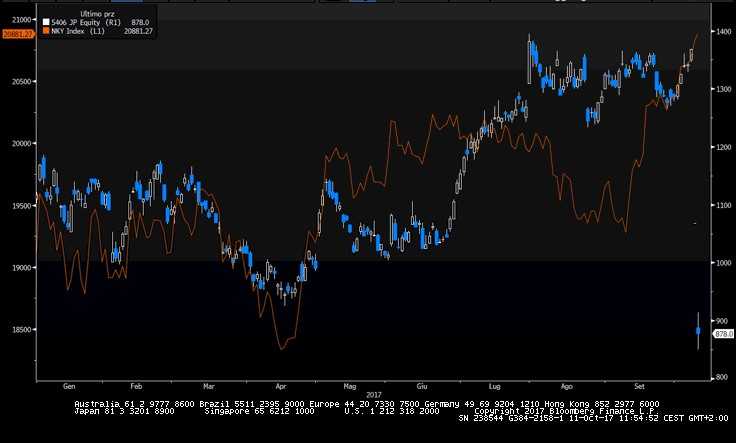Image resolution: width=736 pixels, height=443 pixels.
Task: Click the 21000 left axis label
Action: click(22, 20)
